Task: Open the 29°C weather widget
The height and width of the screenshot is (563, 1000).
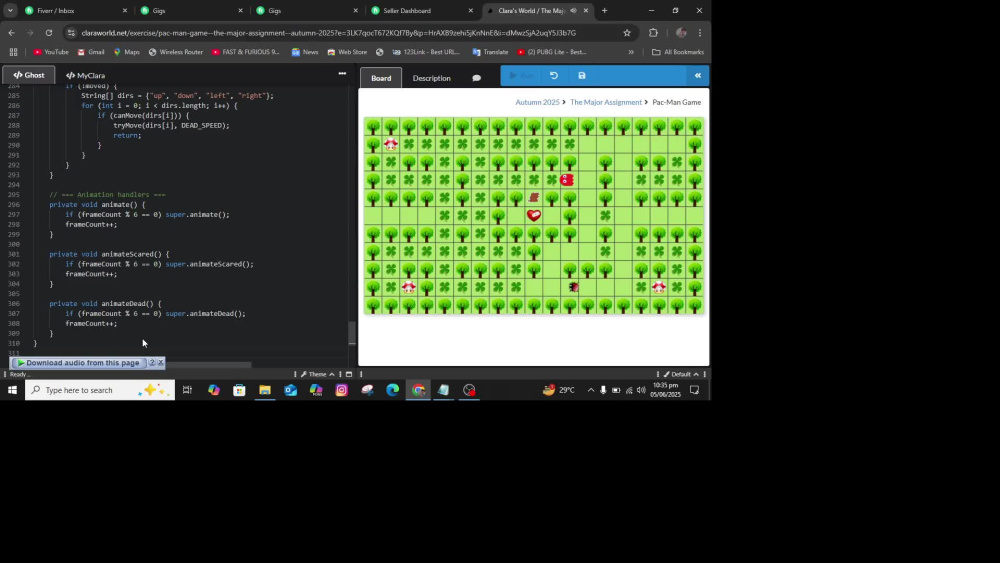Action: point(559,390)
